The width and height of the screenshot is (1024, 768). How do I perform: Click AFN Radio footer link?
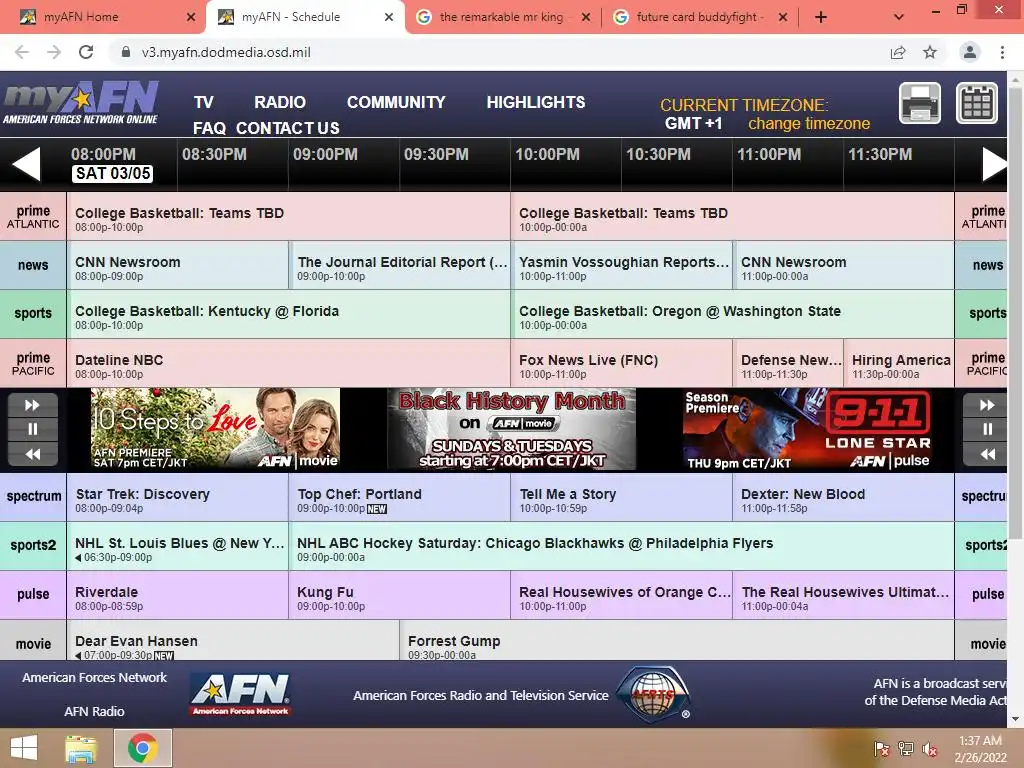(x=94, y=712)
